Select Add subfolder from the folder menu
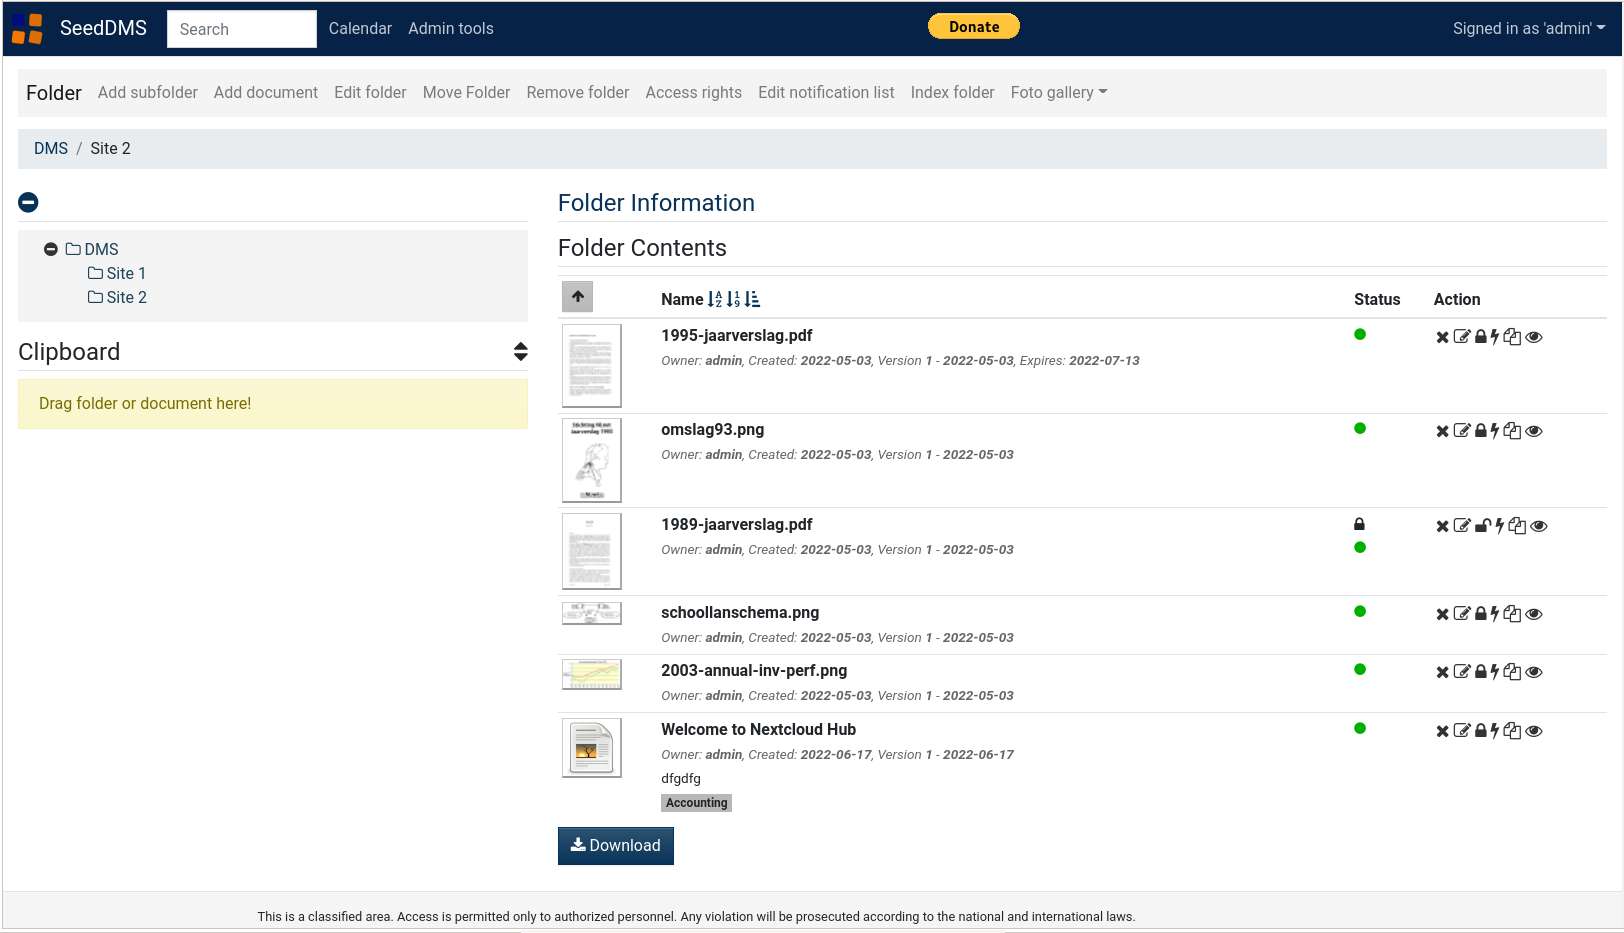The height and width of the screenshot is (933, 1624). tap(147, 92)
